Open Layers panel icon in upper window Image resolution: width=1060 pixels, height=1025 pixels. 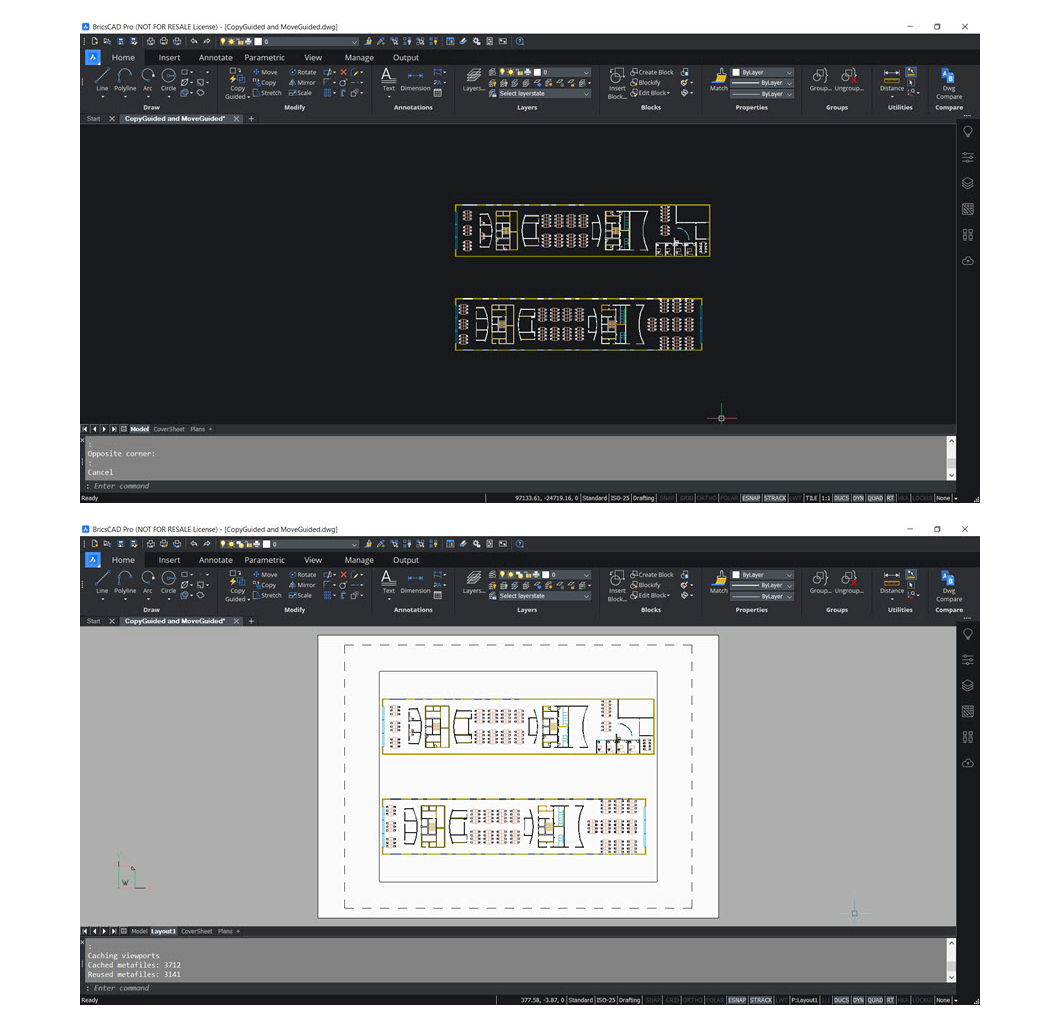473,75
